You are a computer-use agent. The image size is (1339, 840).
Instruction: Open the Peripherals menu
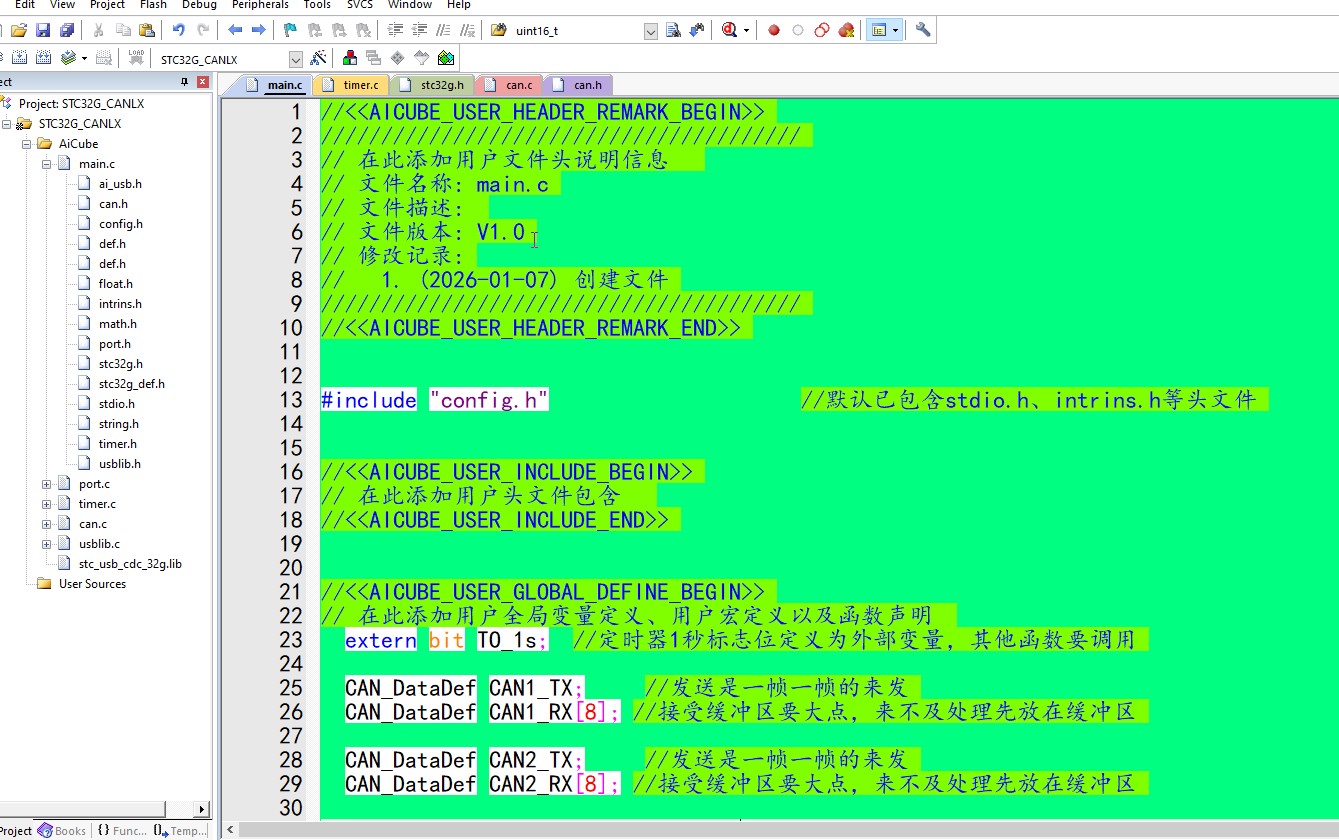click(x=260, y=5)
